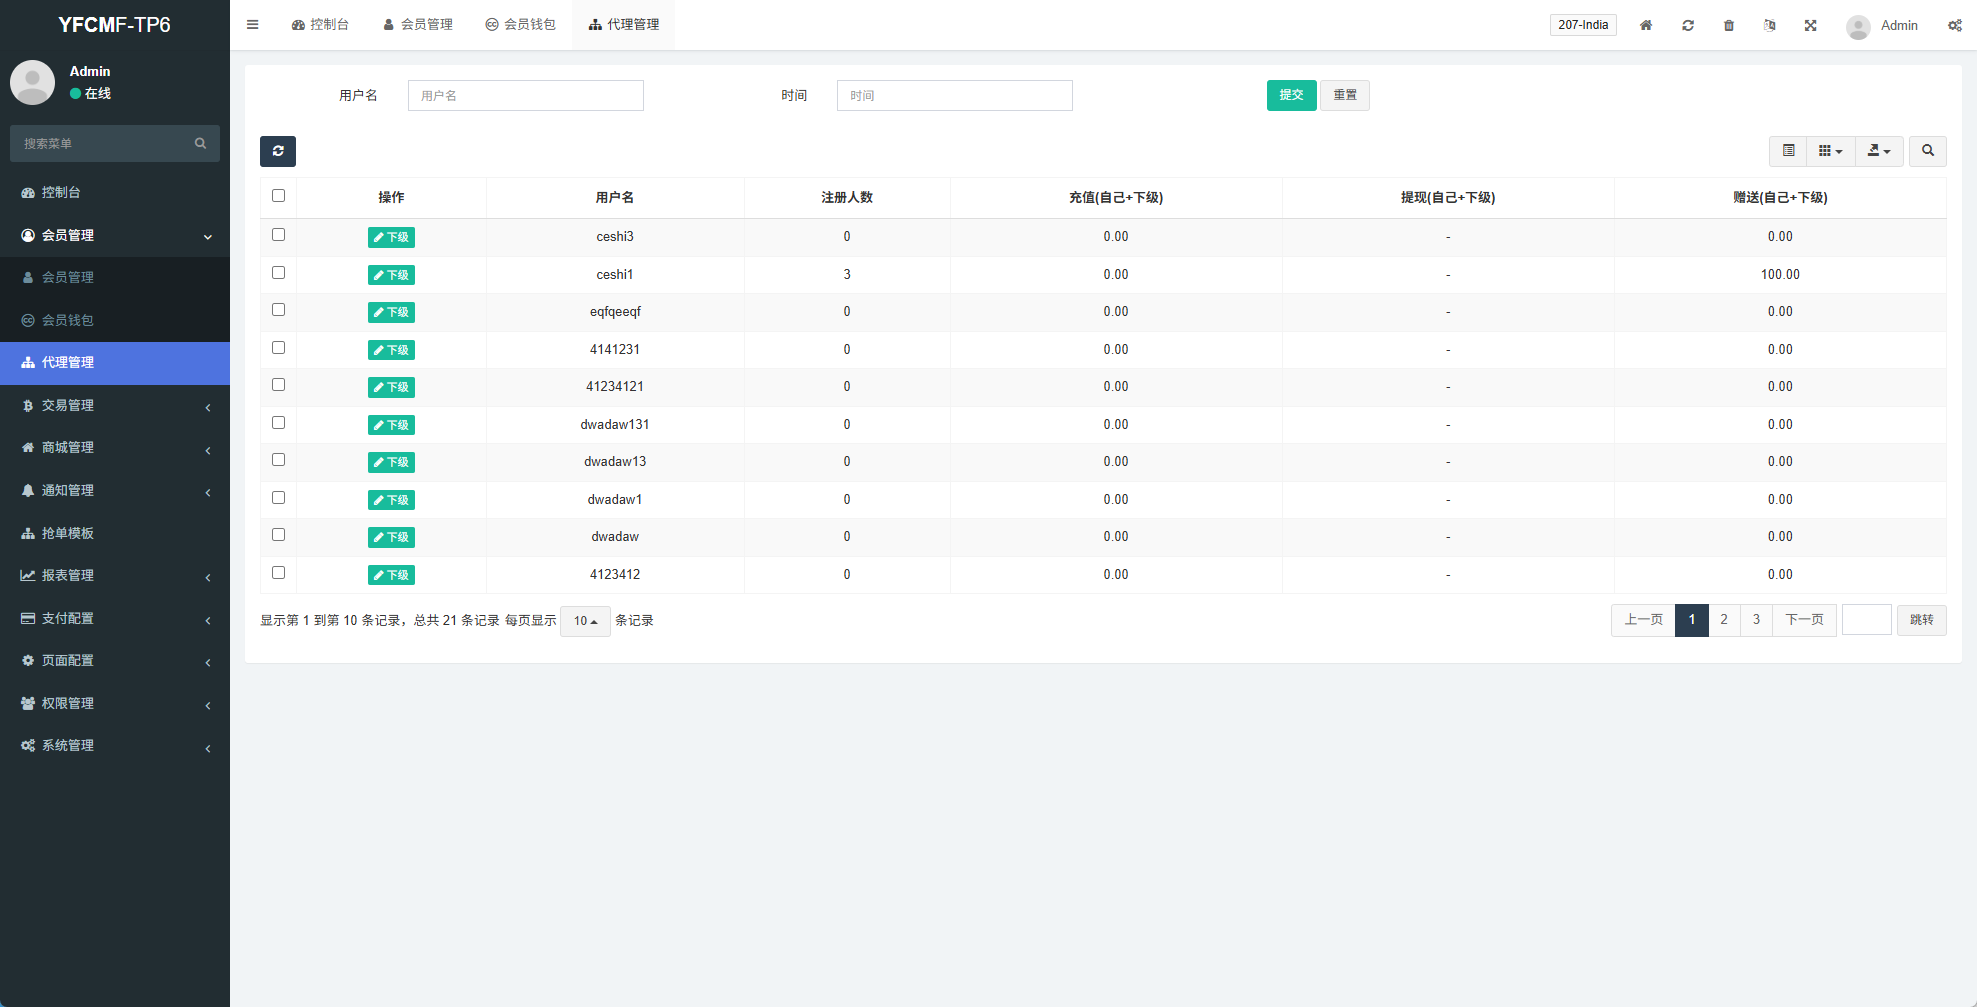Open the 10 records per page dropdown
This screenshot has width=1977, height=1007.
click(x=585, y=621)
